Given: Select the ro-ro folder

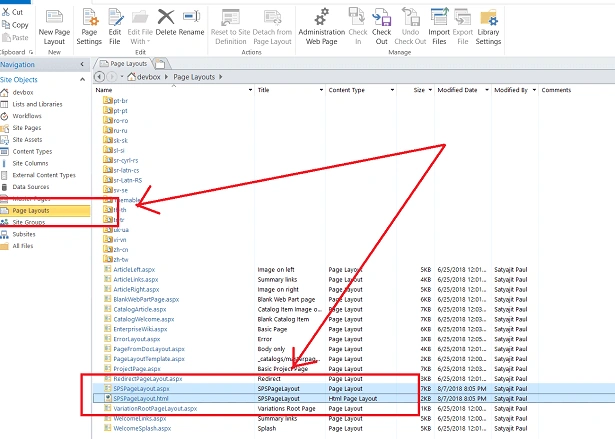Looking at the screenshot, I should pos(121,121).
